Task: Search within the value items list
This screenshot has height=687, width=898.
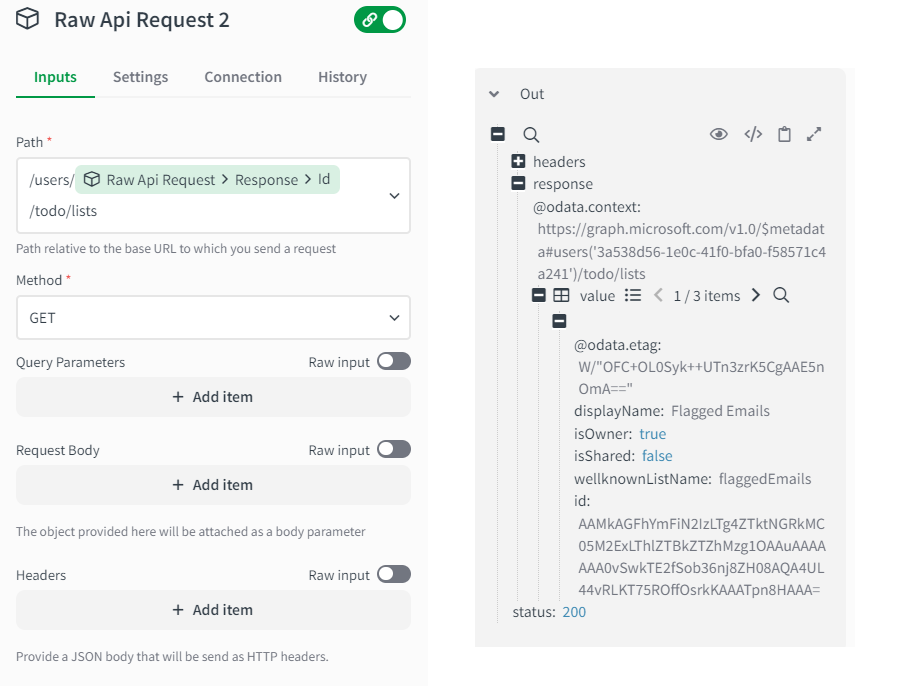Action: [782, 296]
